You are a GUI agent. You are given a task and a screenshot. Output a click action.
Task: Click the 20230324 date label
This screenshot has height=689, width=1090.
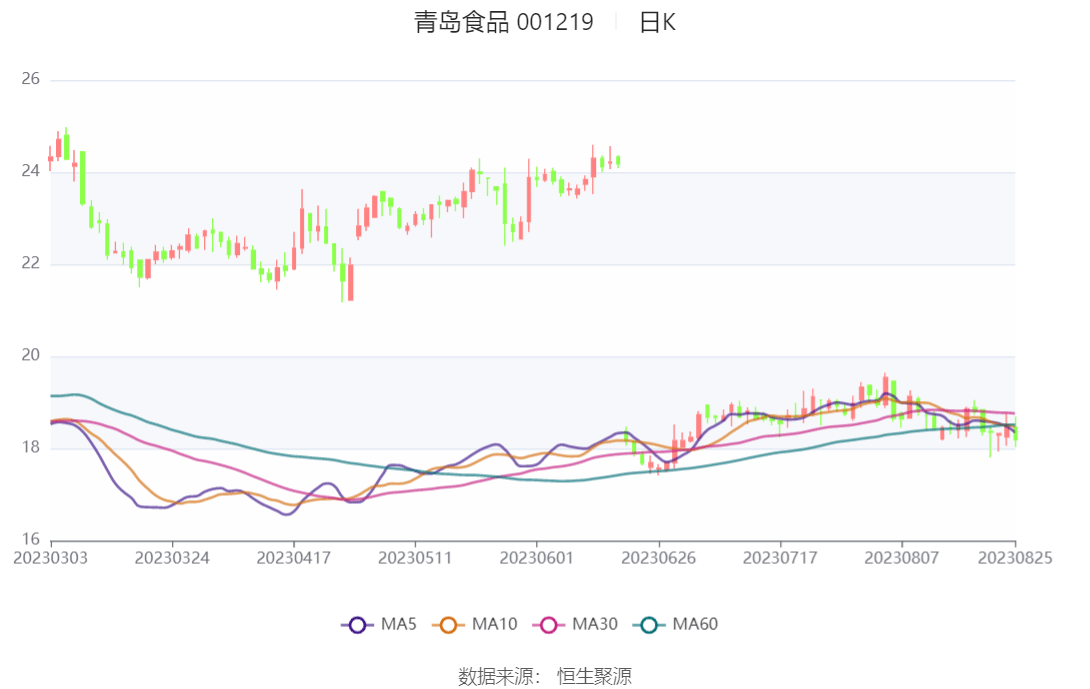(x=172, y=558)
